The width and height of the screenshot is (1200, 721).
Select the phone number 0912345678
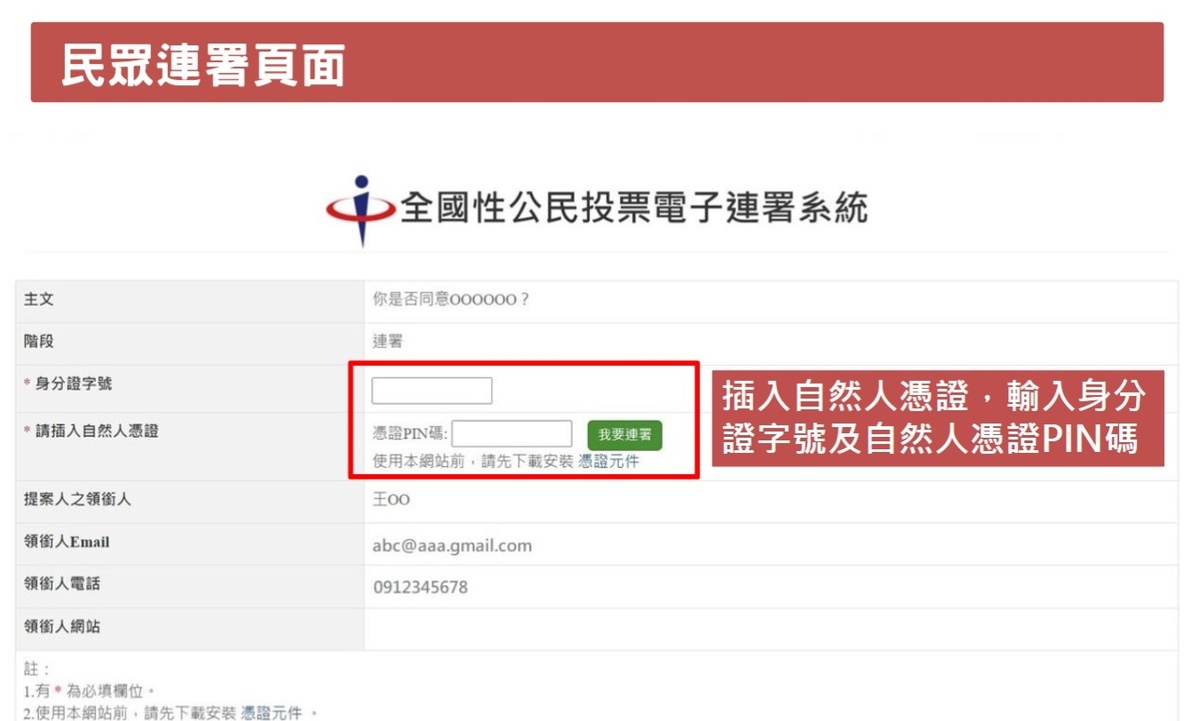pyautogui.click(x=420, y=587)
